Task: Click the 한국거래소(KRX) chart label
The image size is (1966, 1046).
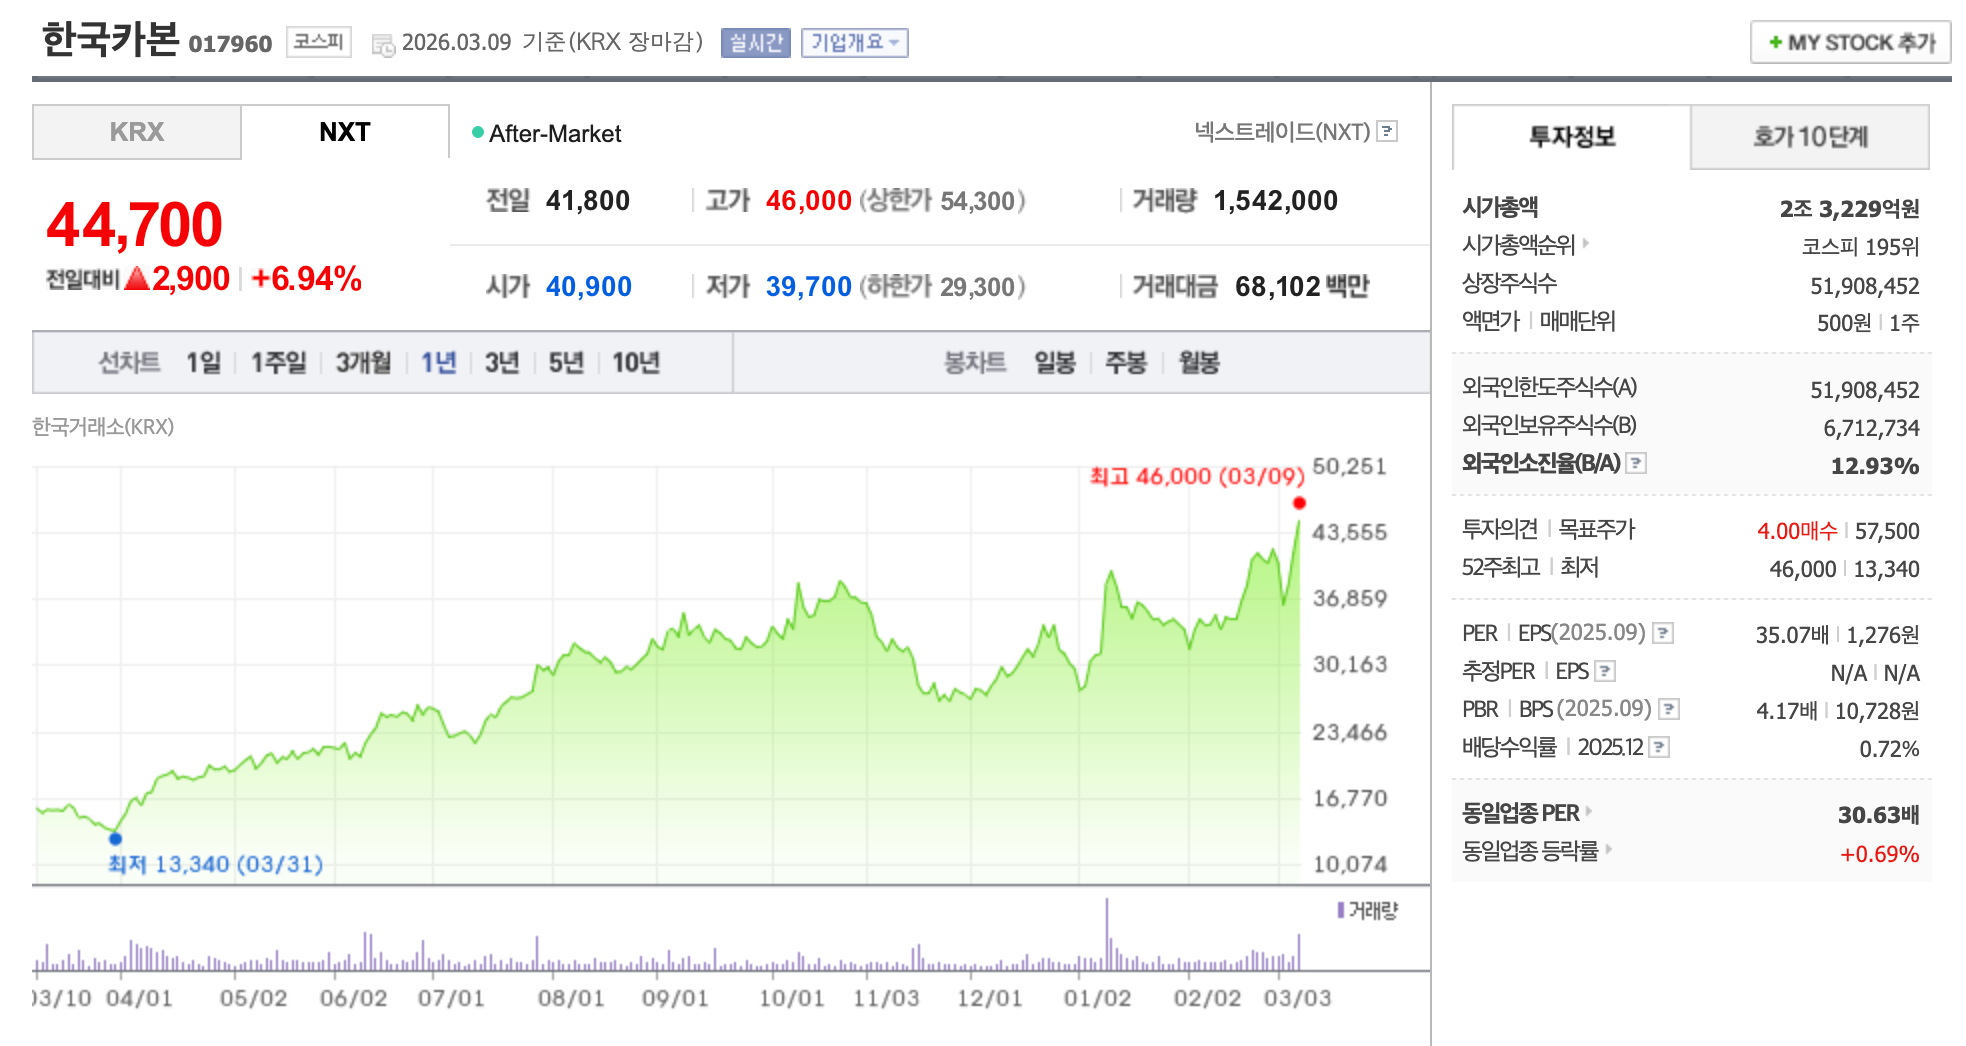Action: (x=103, y=427)
